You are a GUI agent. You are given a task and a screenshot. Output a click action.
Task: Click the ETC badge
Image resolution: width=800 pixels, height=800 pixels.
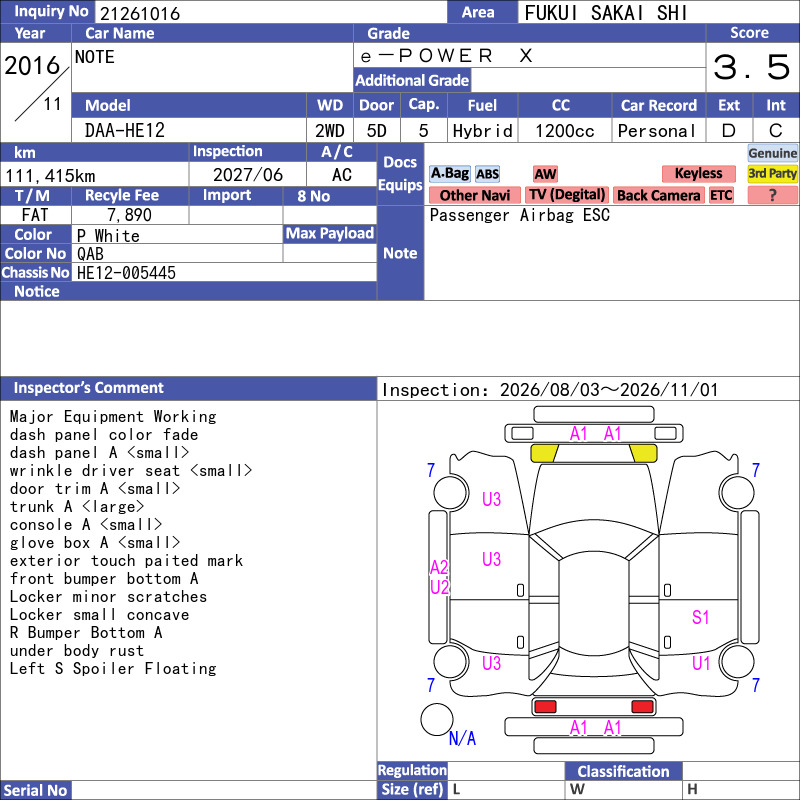(721, 195)
